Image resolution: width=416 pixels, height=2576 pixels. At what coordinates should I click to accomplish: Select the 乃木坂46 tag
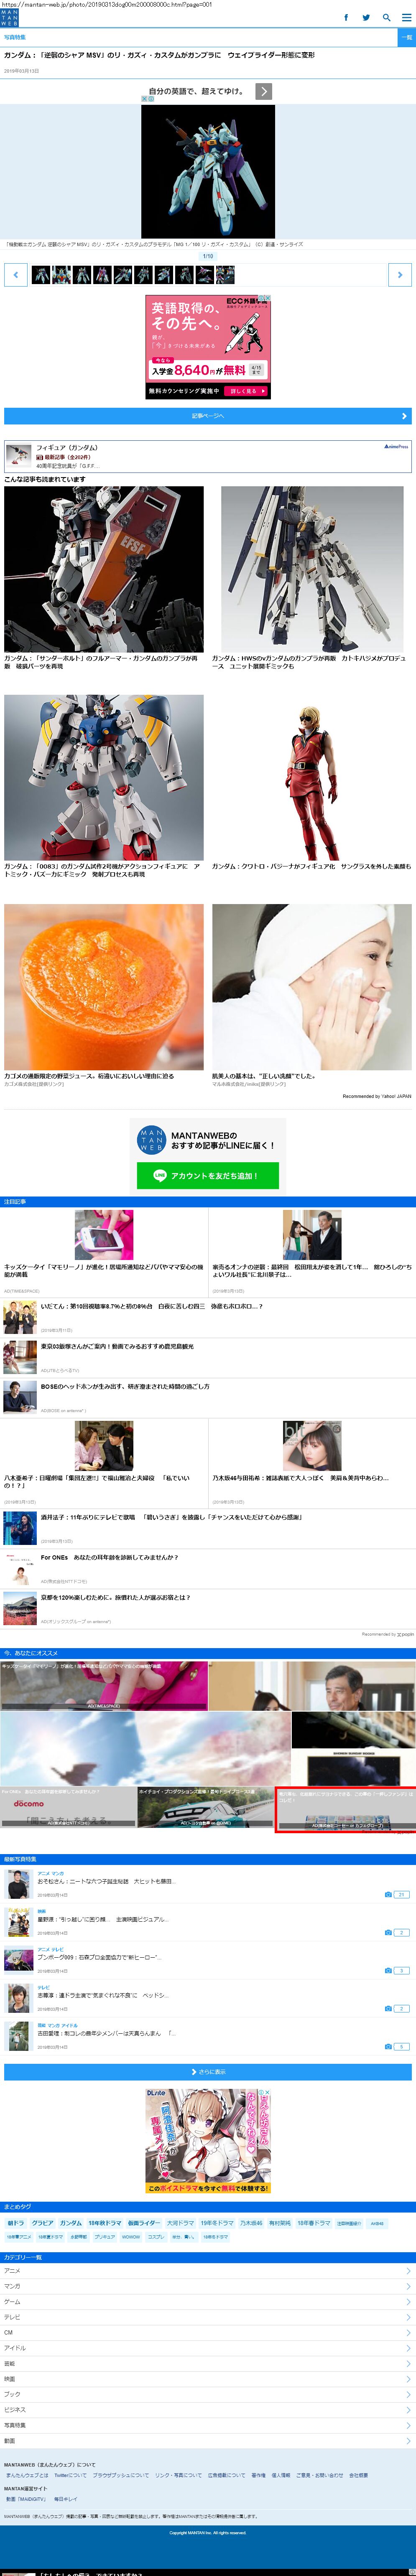coord(251,2223)
